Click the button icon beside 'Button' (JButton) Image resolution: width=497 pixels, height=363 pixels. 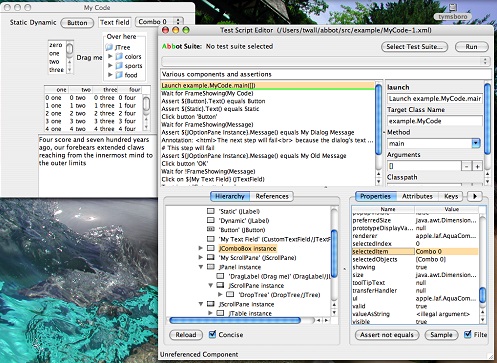tap(211, 230)
